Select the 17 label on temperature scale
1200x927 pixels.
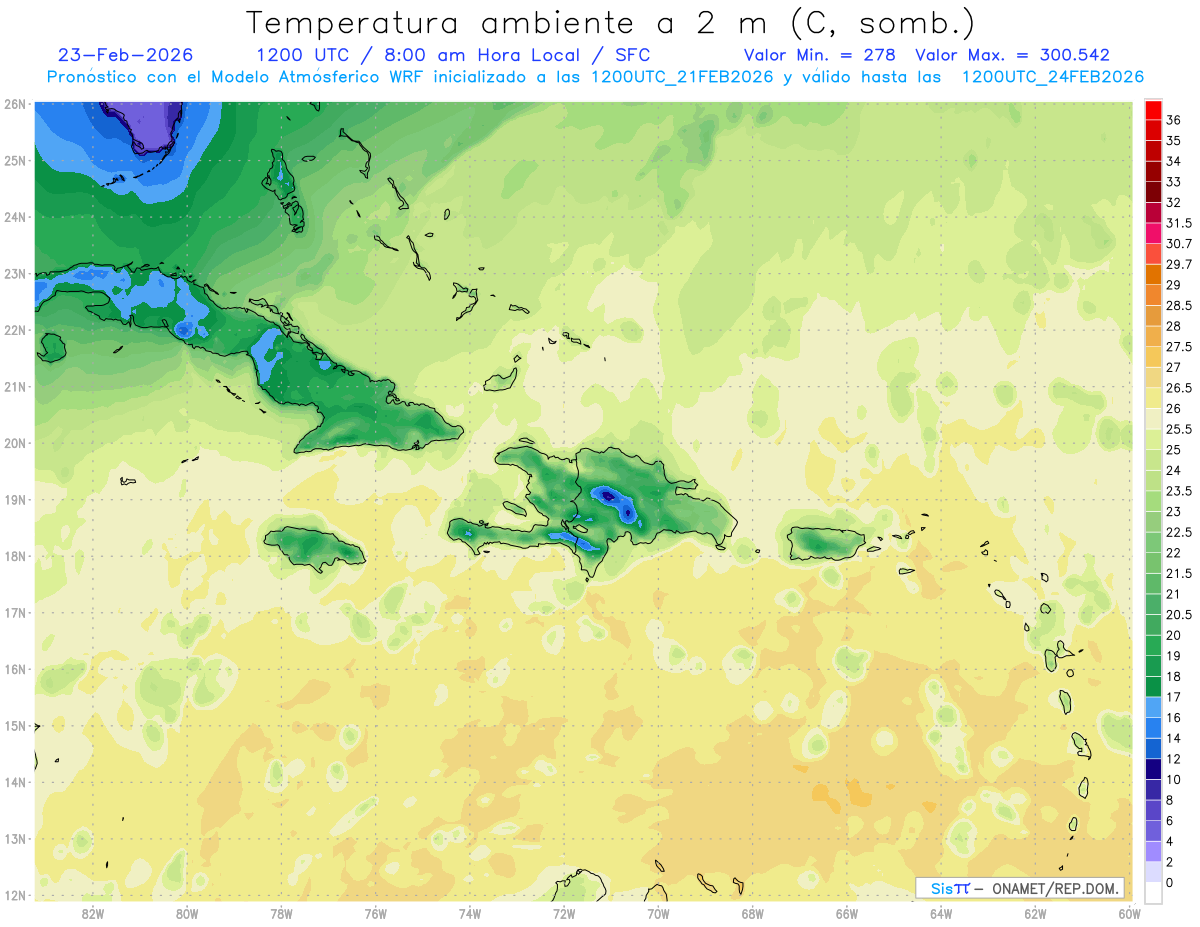pos(1173,696)
